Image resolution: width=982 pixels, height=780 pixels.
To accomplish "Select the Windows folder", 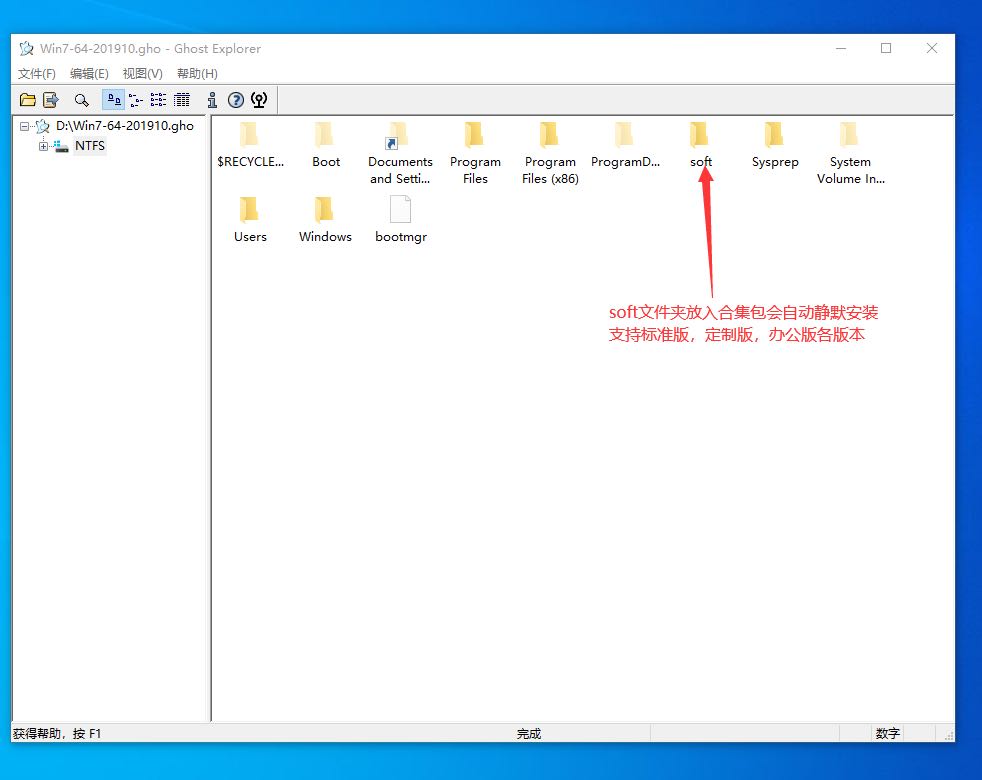I will (x=325, y=218).
